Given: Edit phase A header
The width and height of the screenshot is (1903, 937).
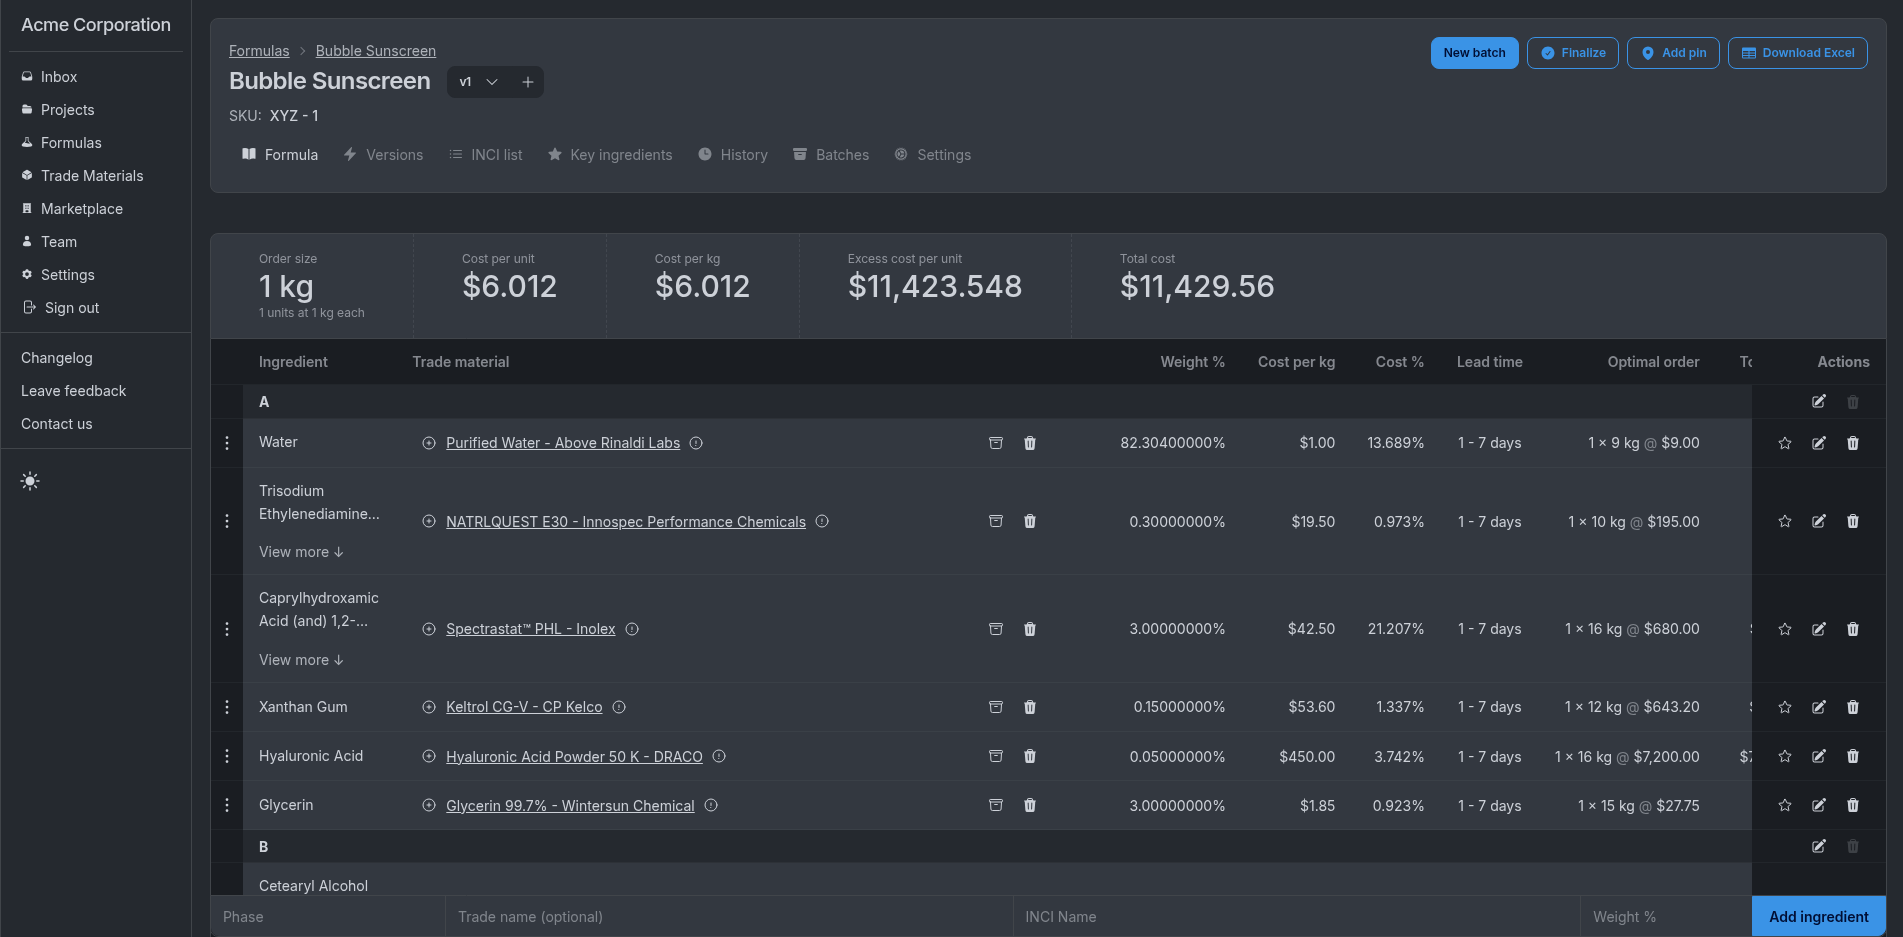Looking at the screenshot, I should tap(1819, 402).
